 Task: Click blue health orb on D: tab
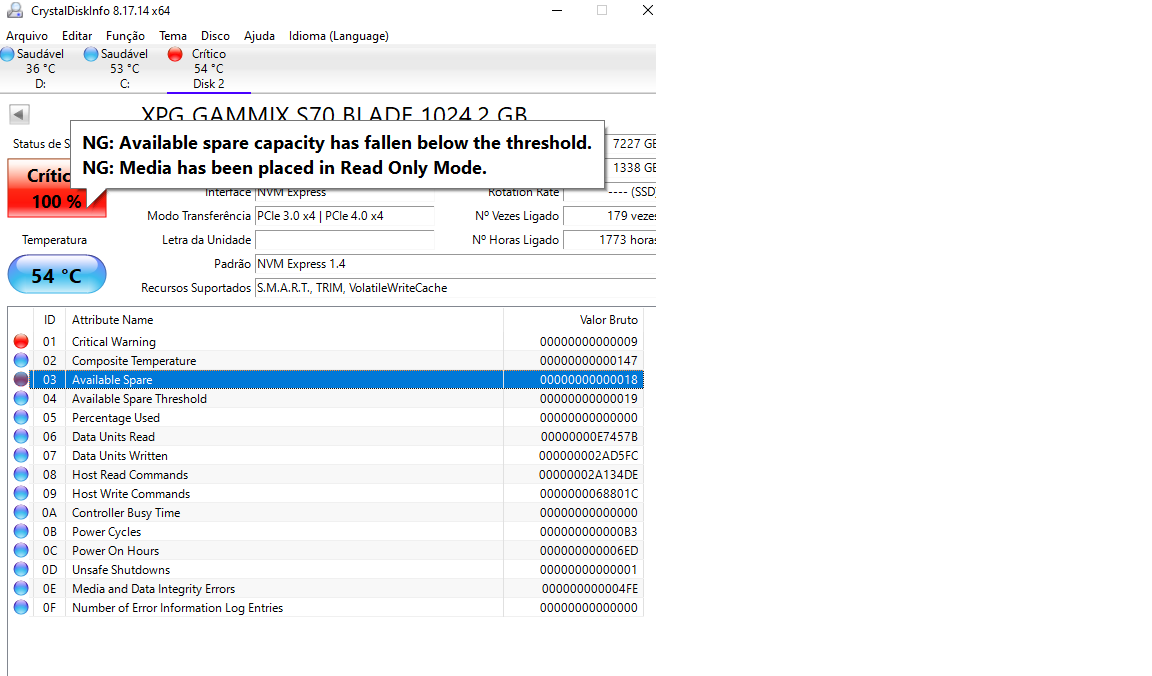coord(7,54)
